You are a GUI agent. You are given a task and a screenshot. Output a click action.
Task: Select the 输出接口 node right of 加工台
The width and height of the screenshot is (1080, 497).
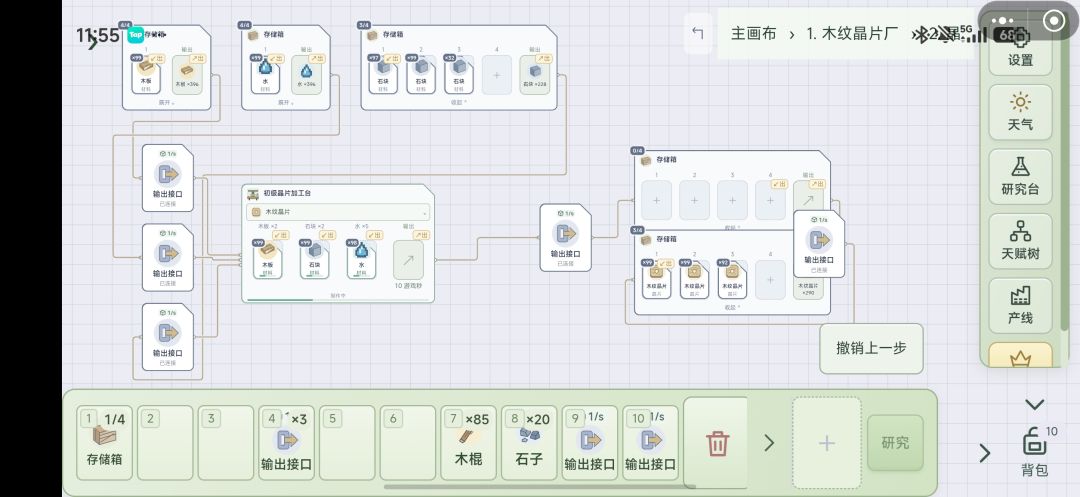click(565, 237)
